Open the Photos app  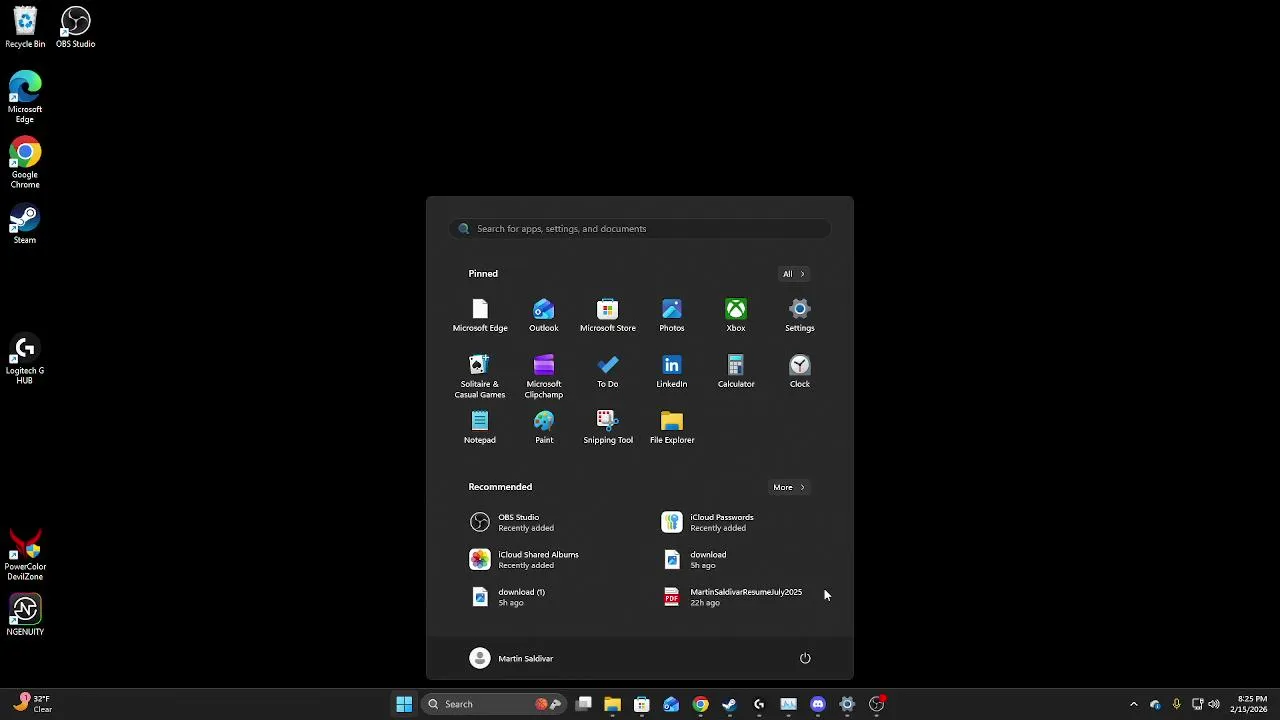(x=672, y=316)
